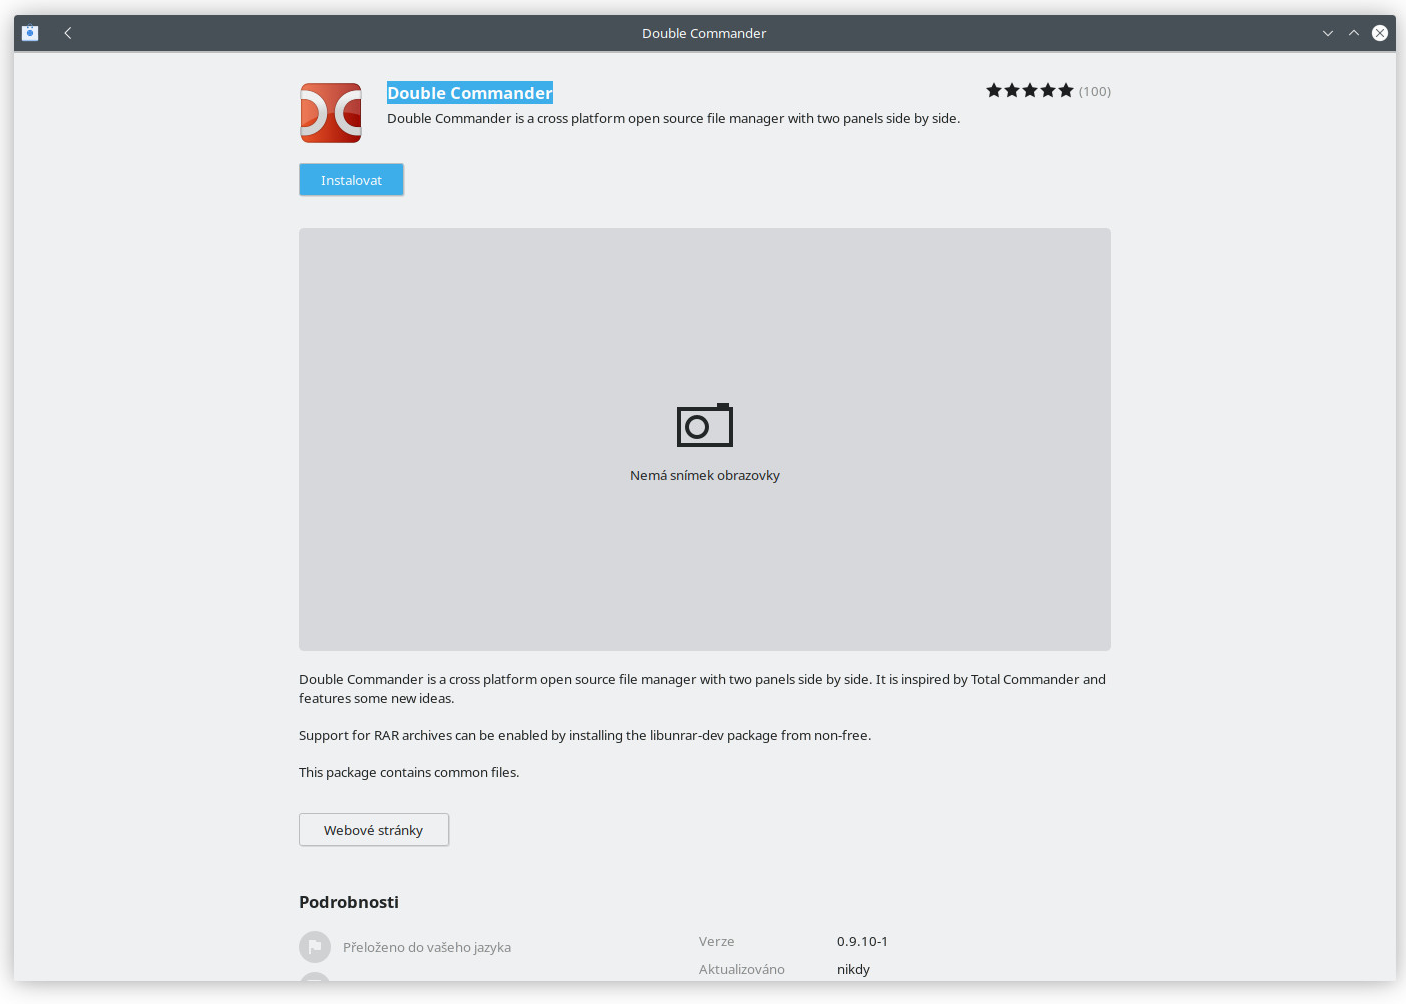
Task: Minimize the window with the down chevron
Action: click(x=1328, y=33)
